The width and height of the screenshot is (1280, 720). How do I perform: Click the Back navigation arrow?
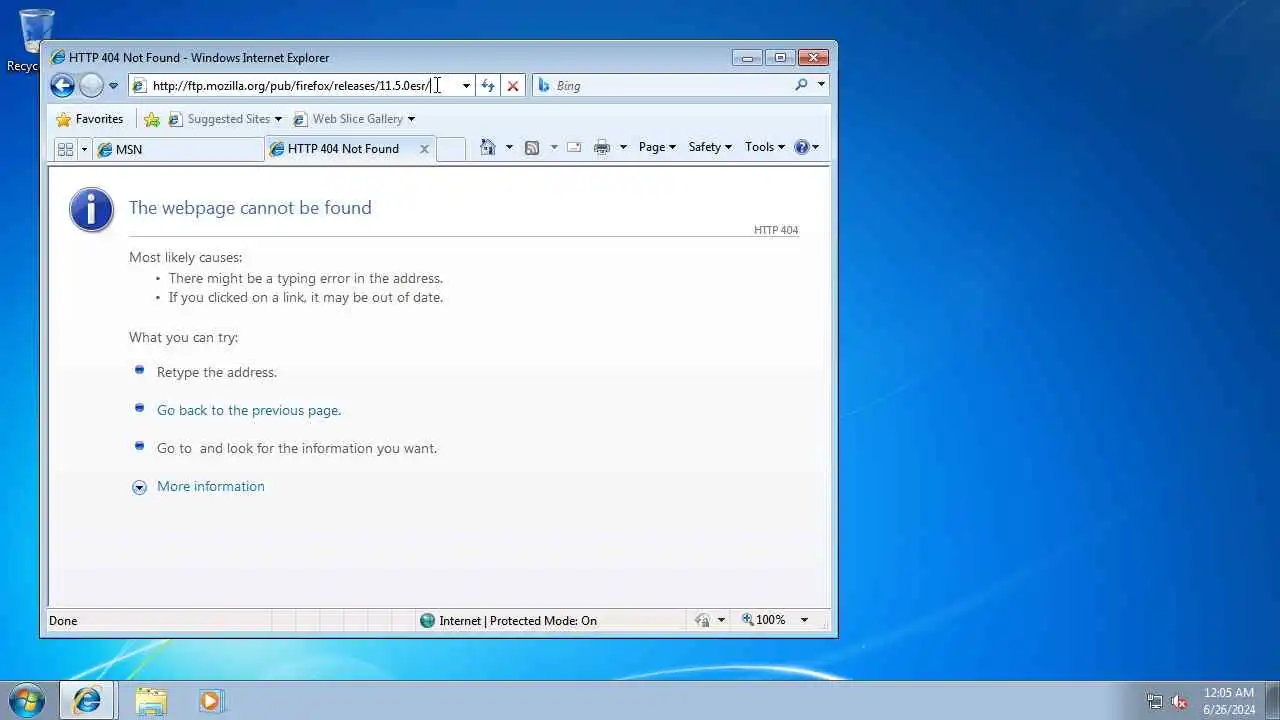pyautogui.click(x=62, y=86)
